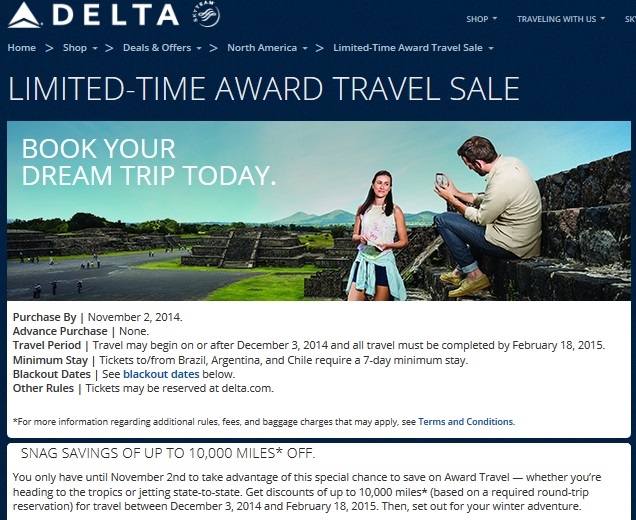Open the North America breadcrumb link

point(262,47)
